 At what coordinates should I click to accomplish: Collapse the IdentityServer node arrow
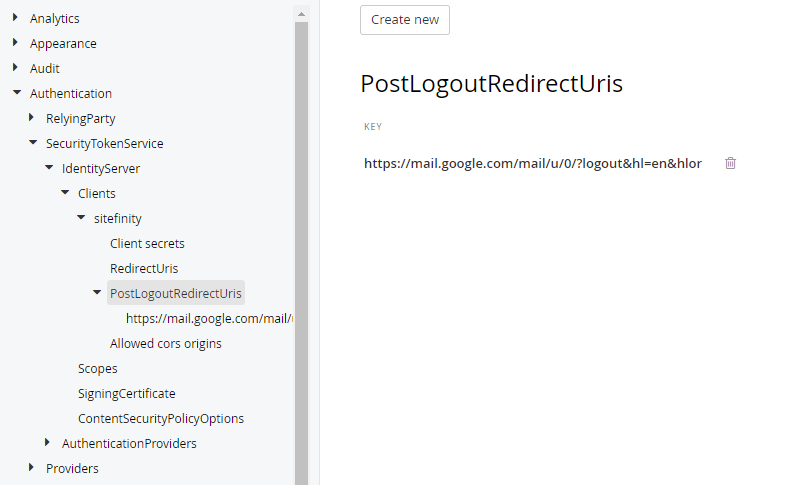point(48,168)
